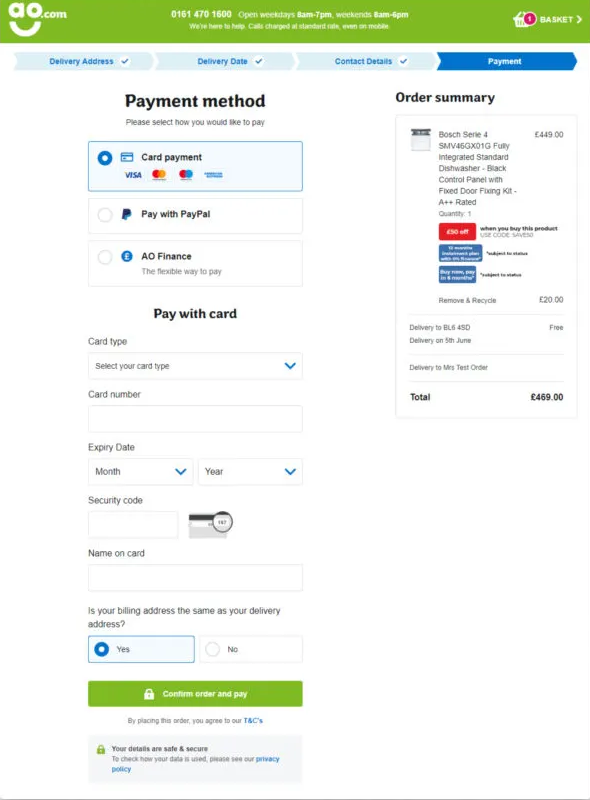Expand the expiry Month dropdown
The width and height of the screenshot is (590, 800).
point(140,471)
